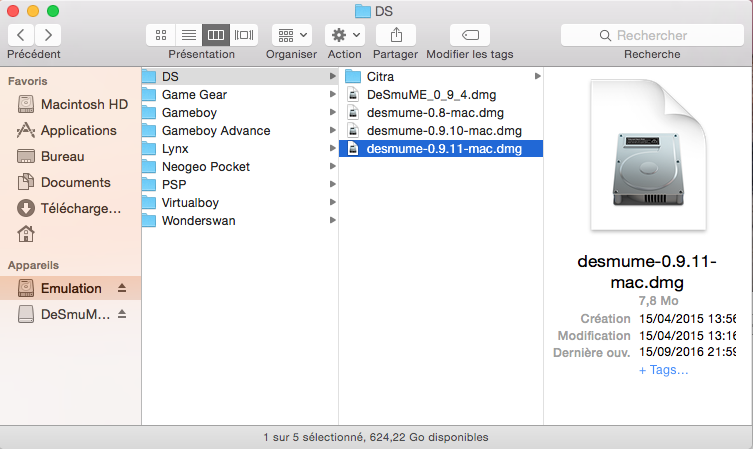
Task: Click the Modifier les tags button
Action: click(470, 35)
